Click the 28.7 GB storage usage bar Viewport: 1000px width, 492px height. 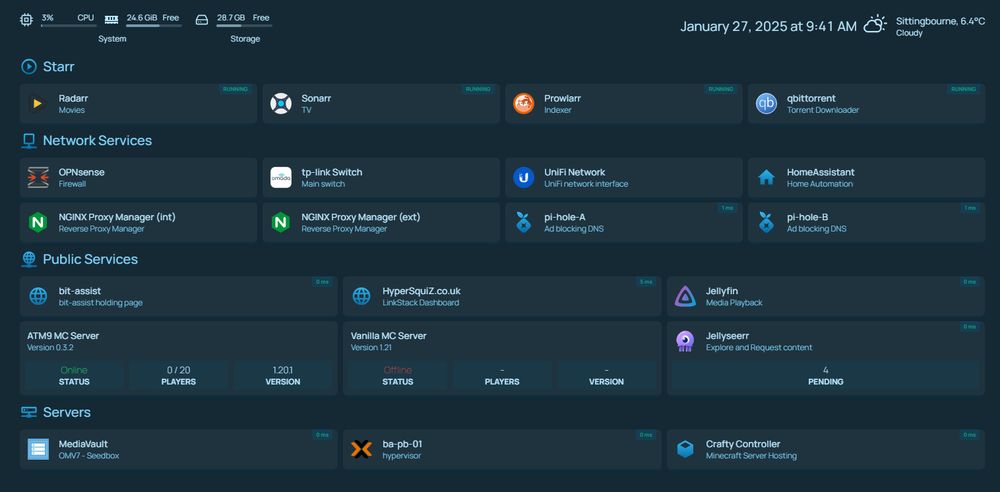click(x=244, y=26)
